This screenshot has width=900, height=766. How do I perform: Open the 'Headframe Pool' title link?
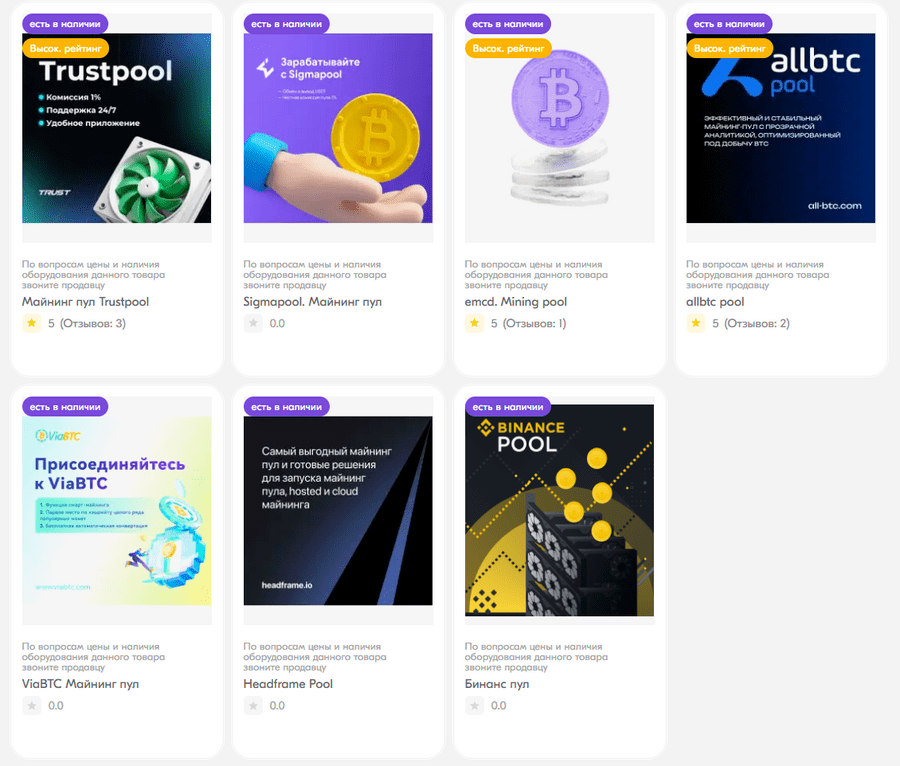tap(288, 684)
